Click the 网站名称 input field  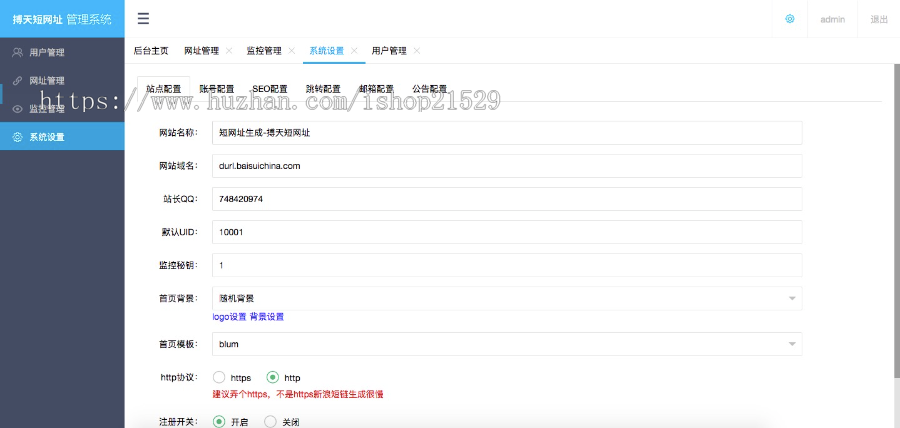tap(507, 133)
